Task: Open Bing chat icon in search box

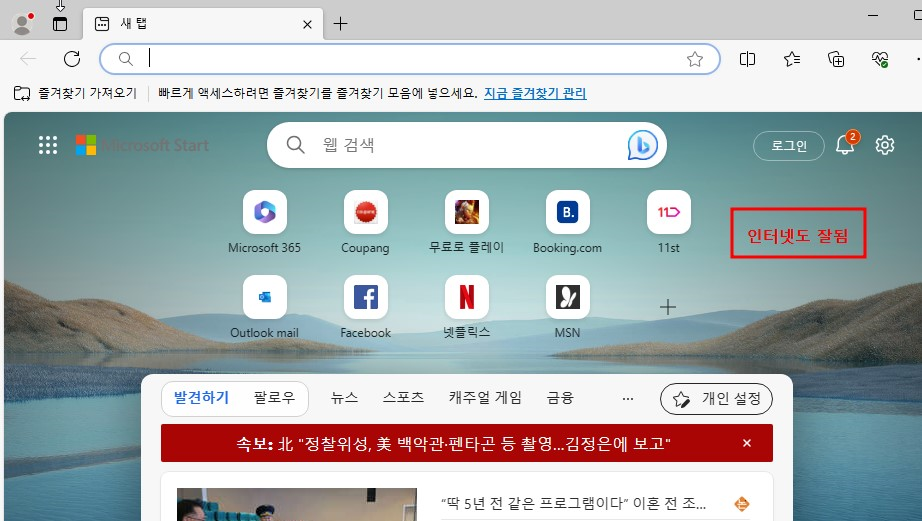Action: coord(642,145)
